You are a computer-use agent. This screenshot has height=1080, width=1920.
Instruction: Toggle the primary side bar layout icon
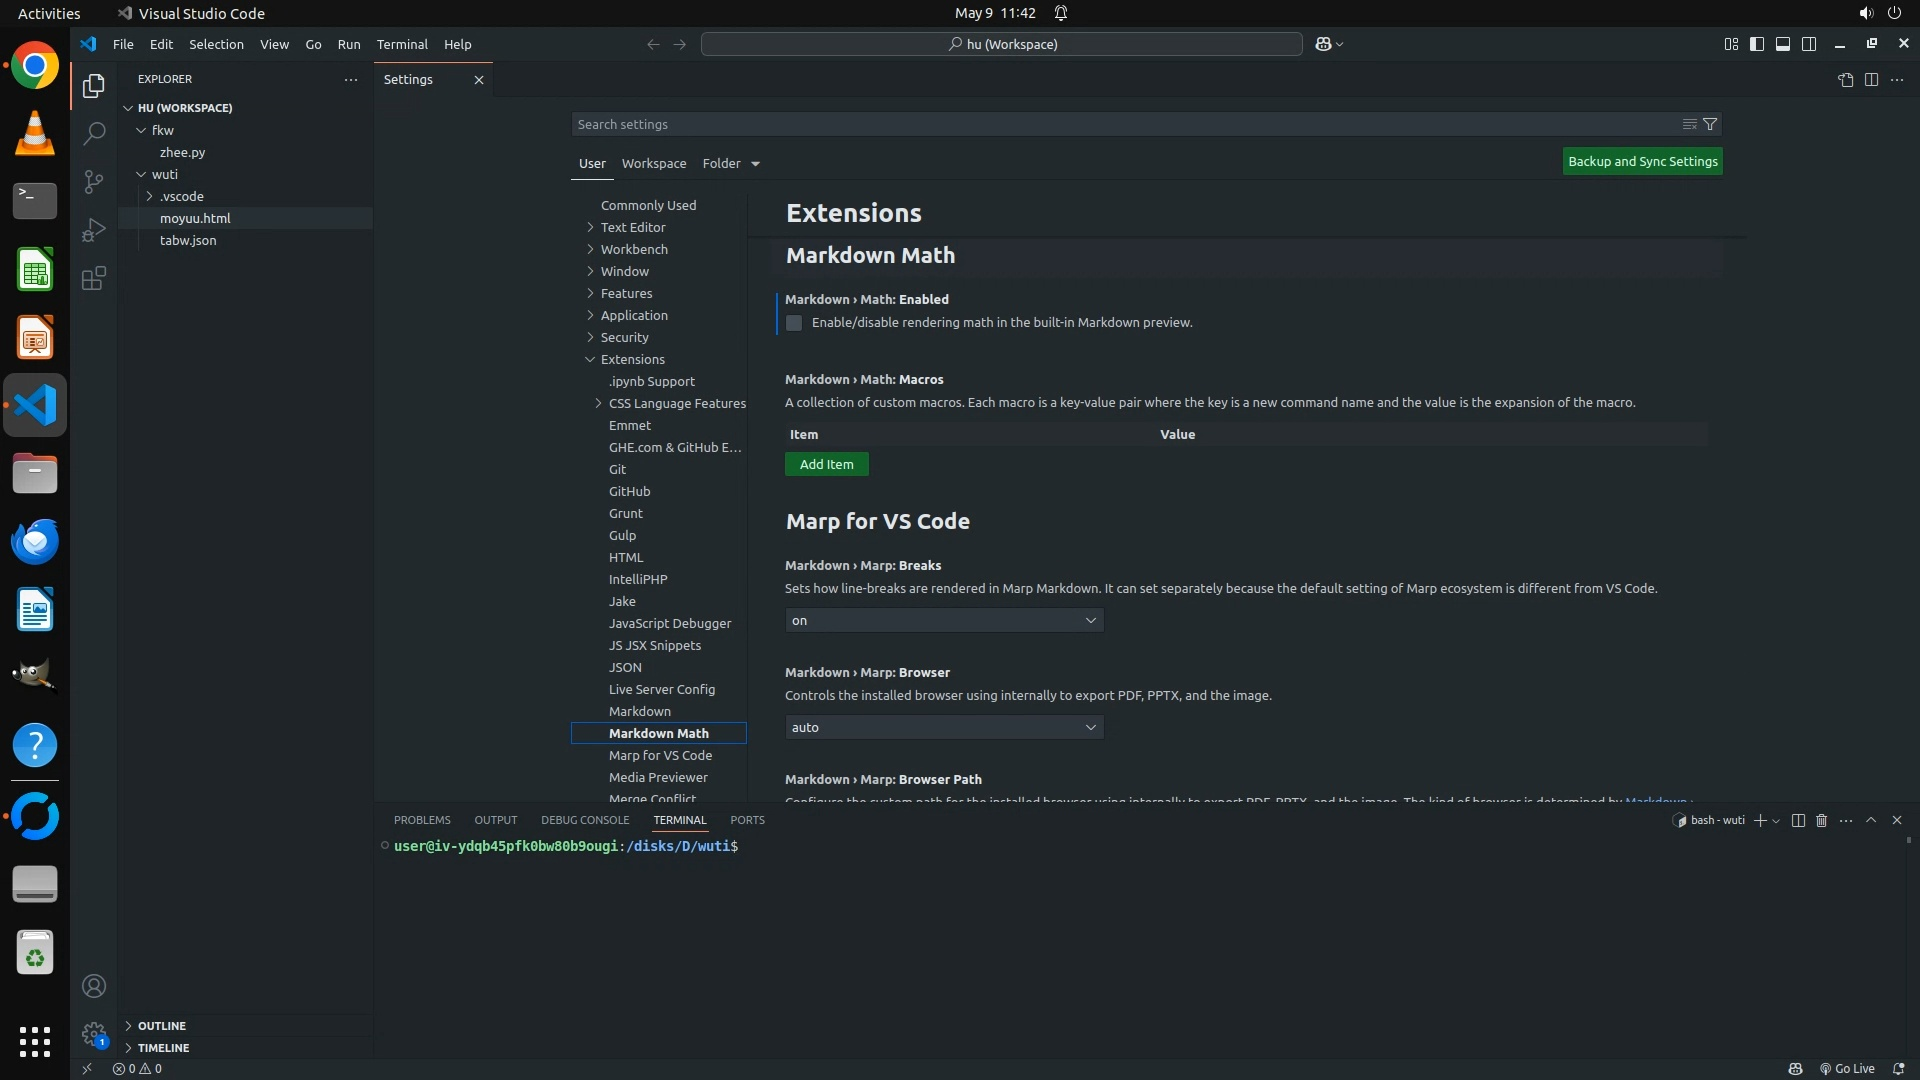1757,44
